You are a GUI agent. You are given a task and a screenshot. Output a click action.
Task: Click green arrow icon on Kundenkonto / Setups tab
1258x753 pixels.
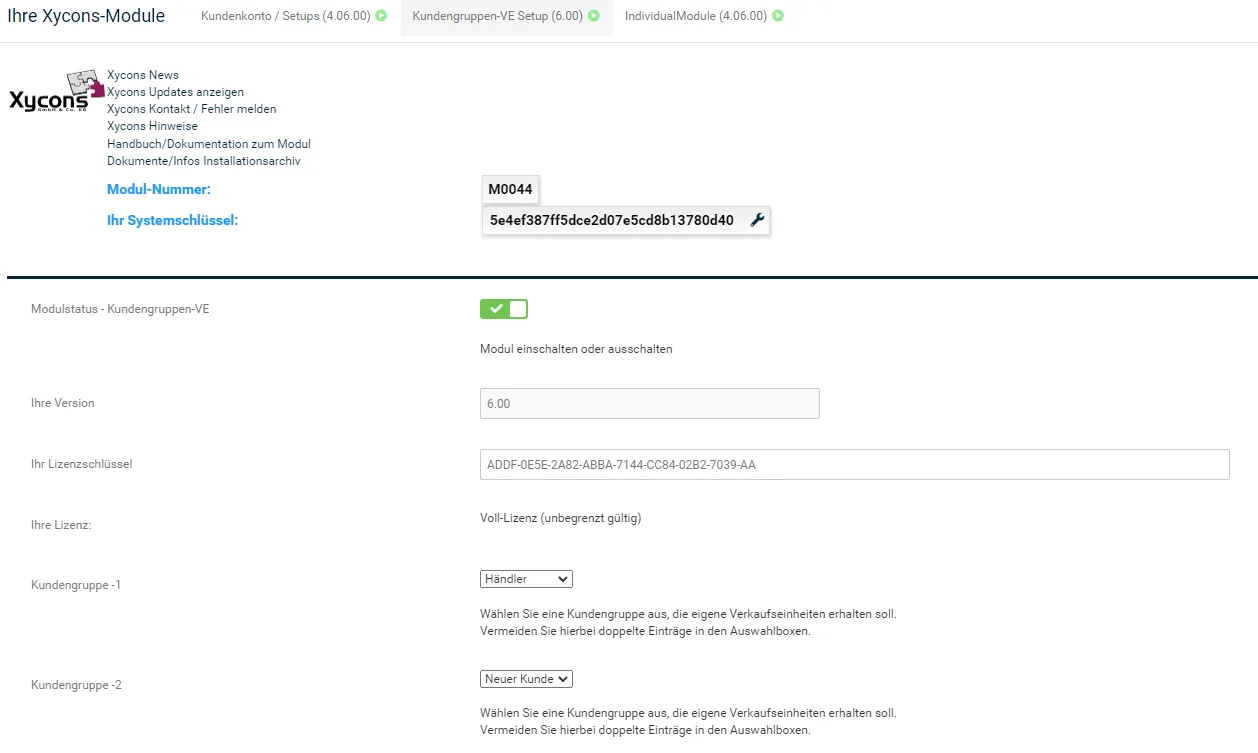[381, 16]
